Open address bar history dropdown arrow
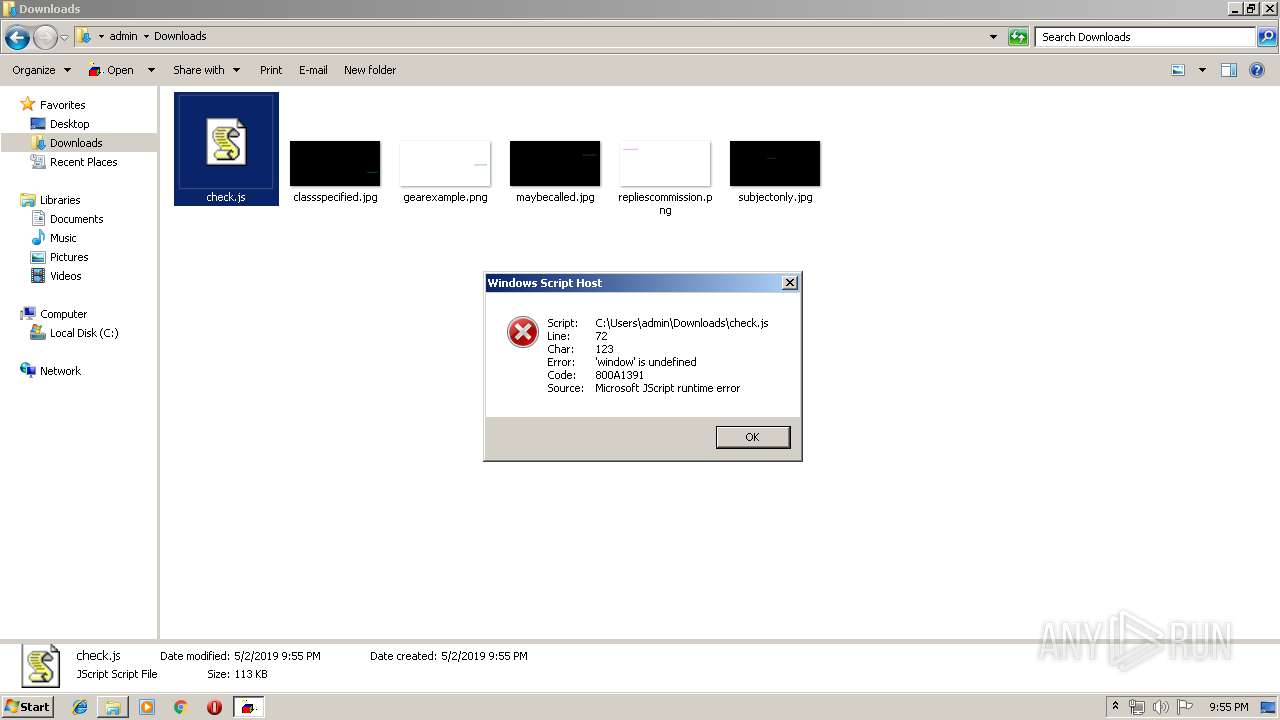Viewport: 1280px width, 720px height. [993, 37]
